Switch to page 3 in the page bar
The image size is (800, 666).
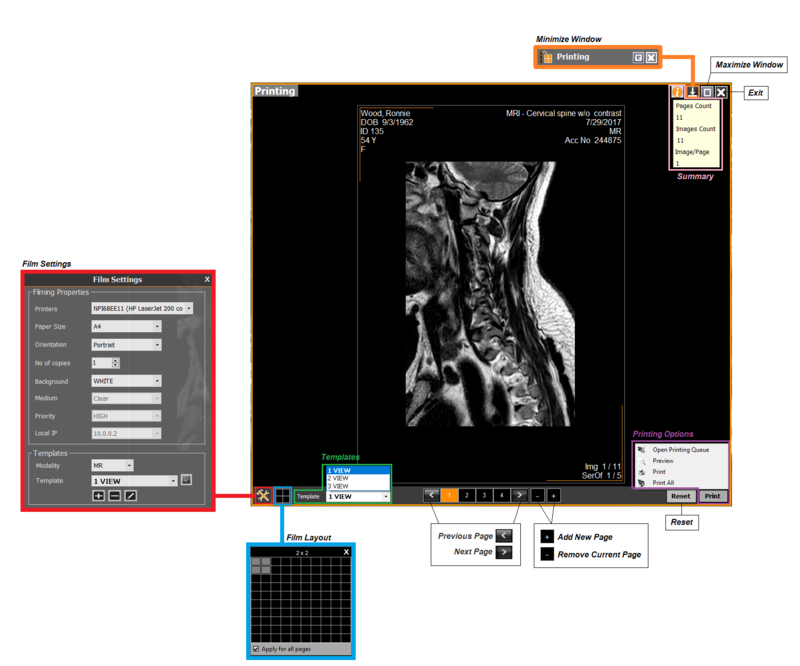484,495
